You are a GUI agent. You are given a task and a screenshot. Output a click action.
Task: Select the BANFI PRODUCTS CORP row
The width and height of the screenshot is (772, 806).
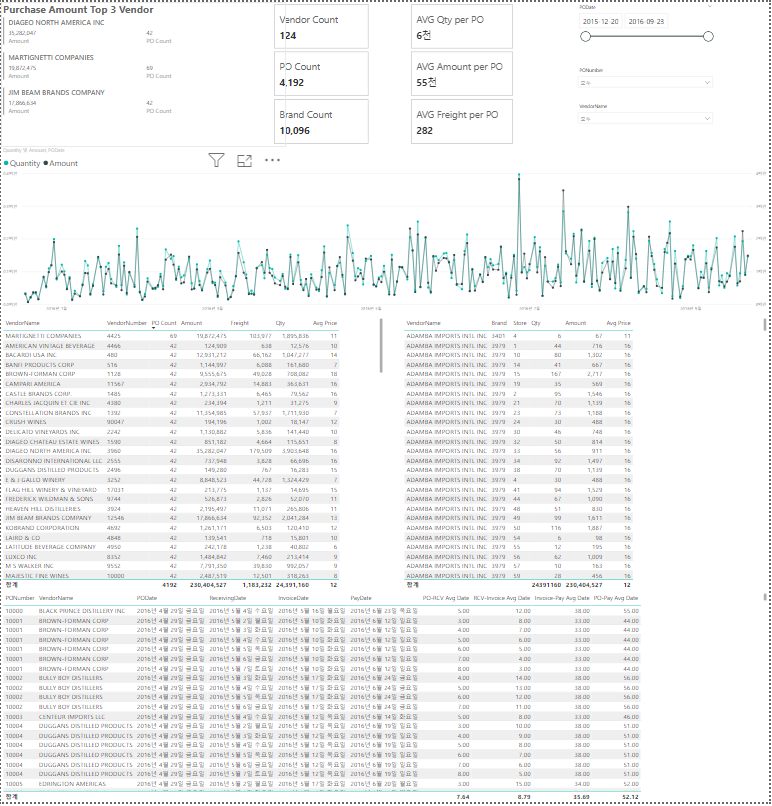pyautogui.click(x=172, y=365)
